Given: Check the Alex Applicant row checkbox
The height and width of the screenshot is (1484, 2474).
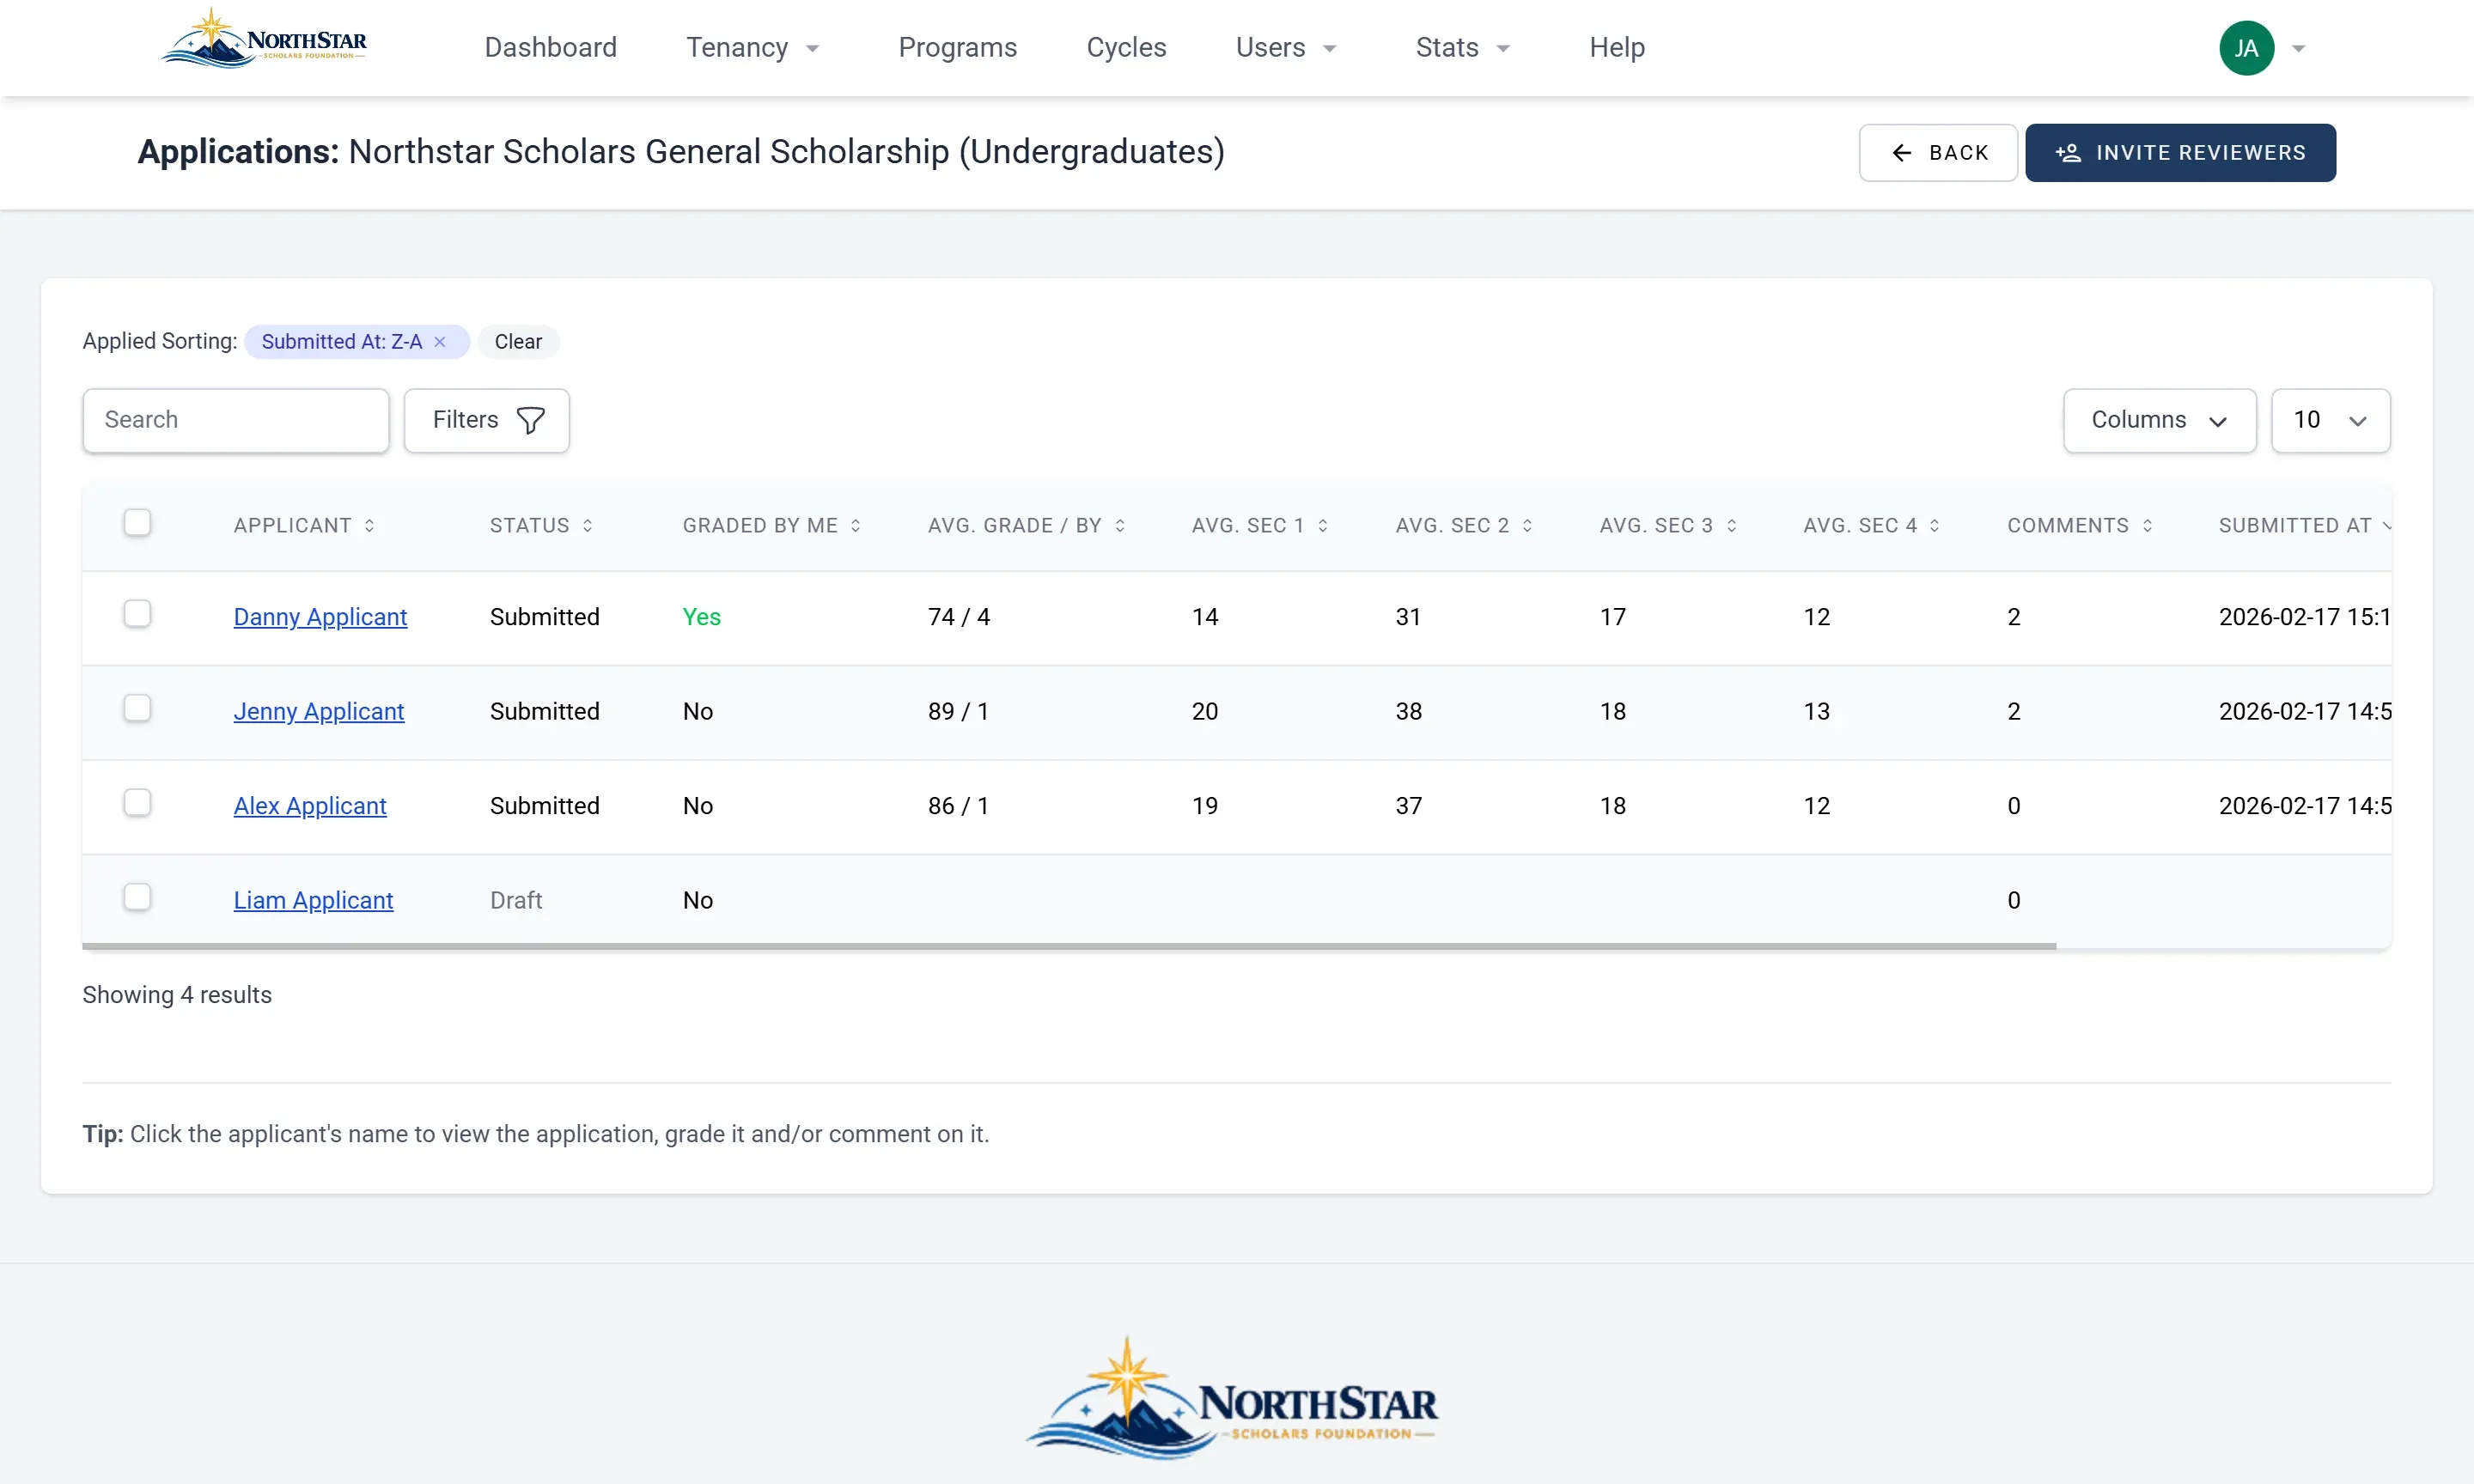Looking at the screenshot, I should [x=137, y=803].
